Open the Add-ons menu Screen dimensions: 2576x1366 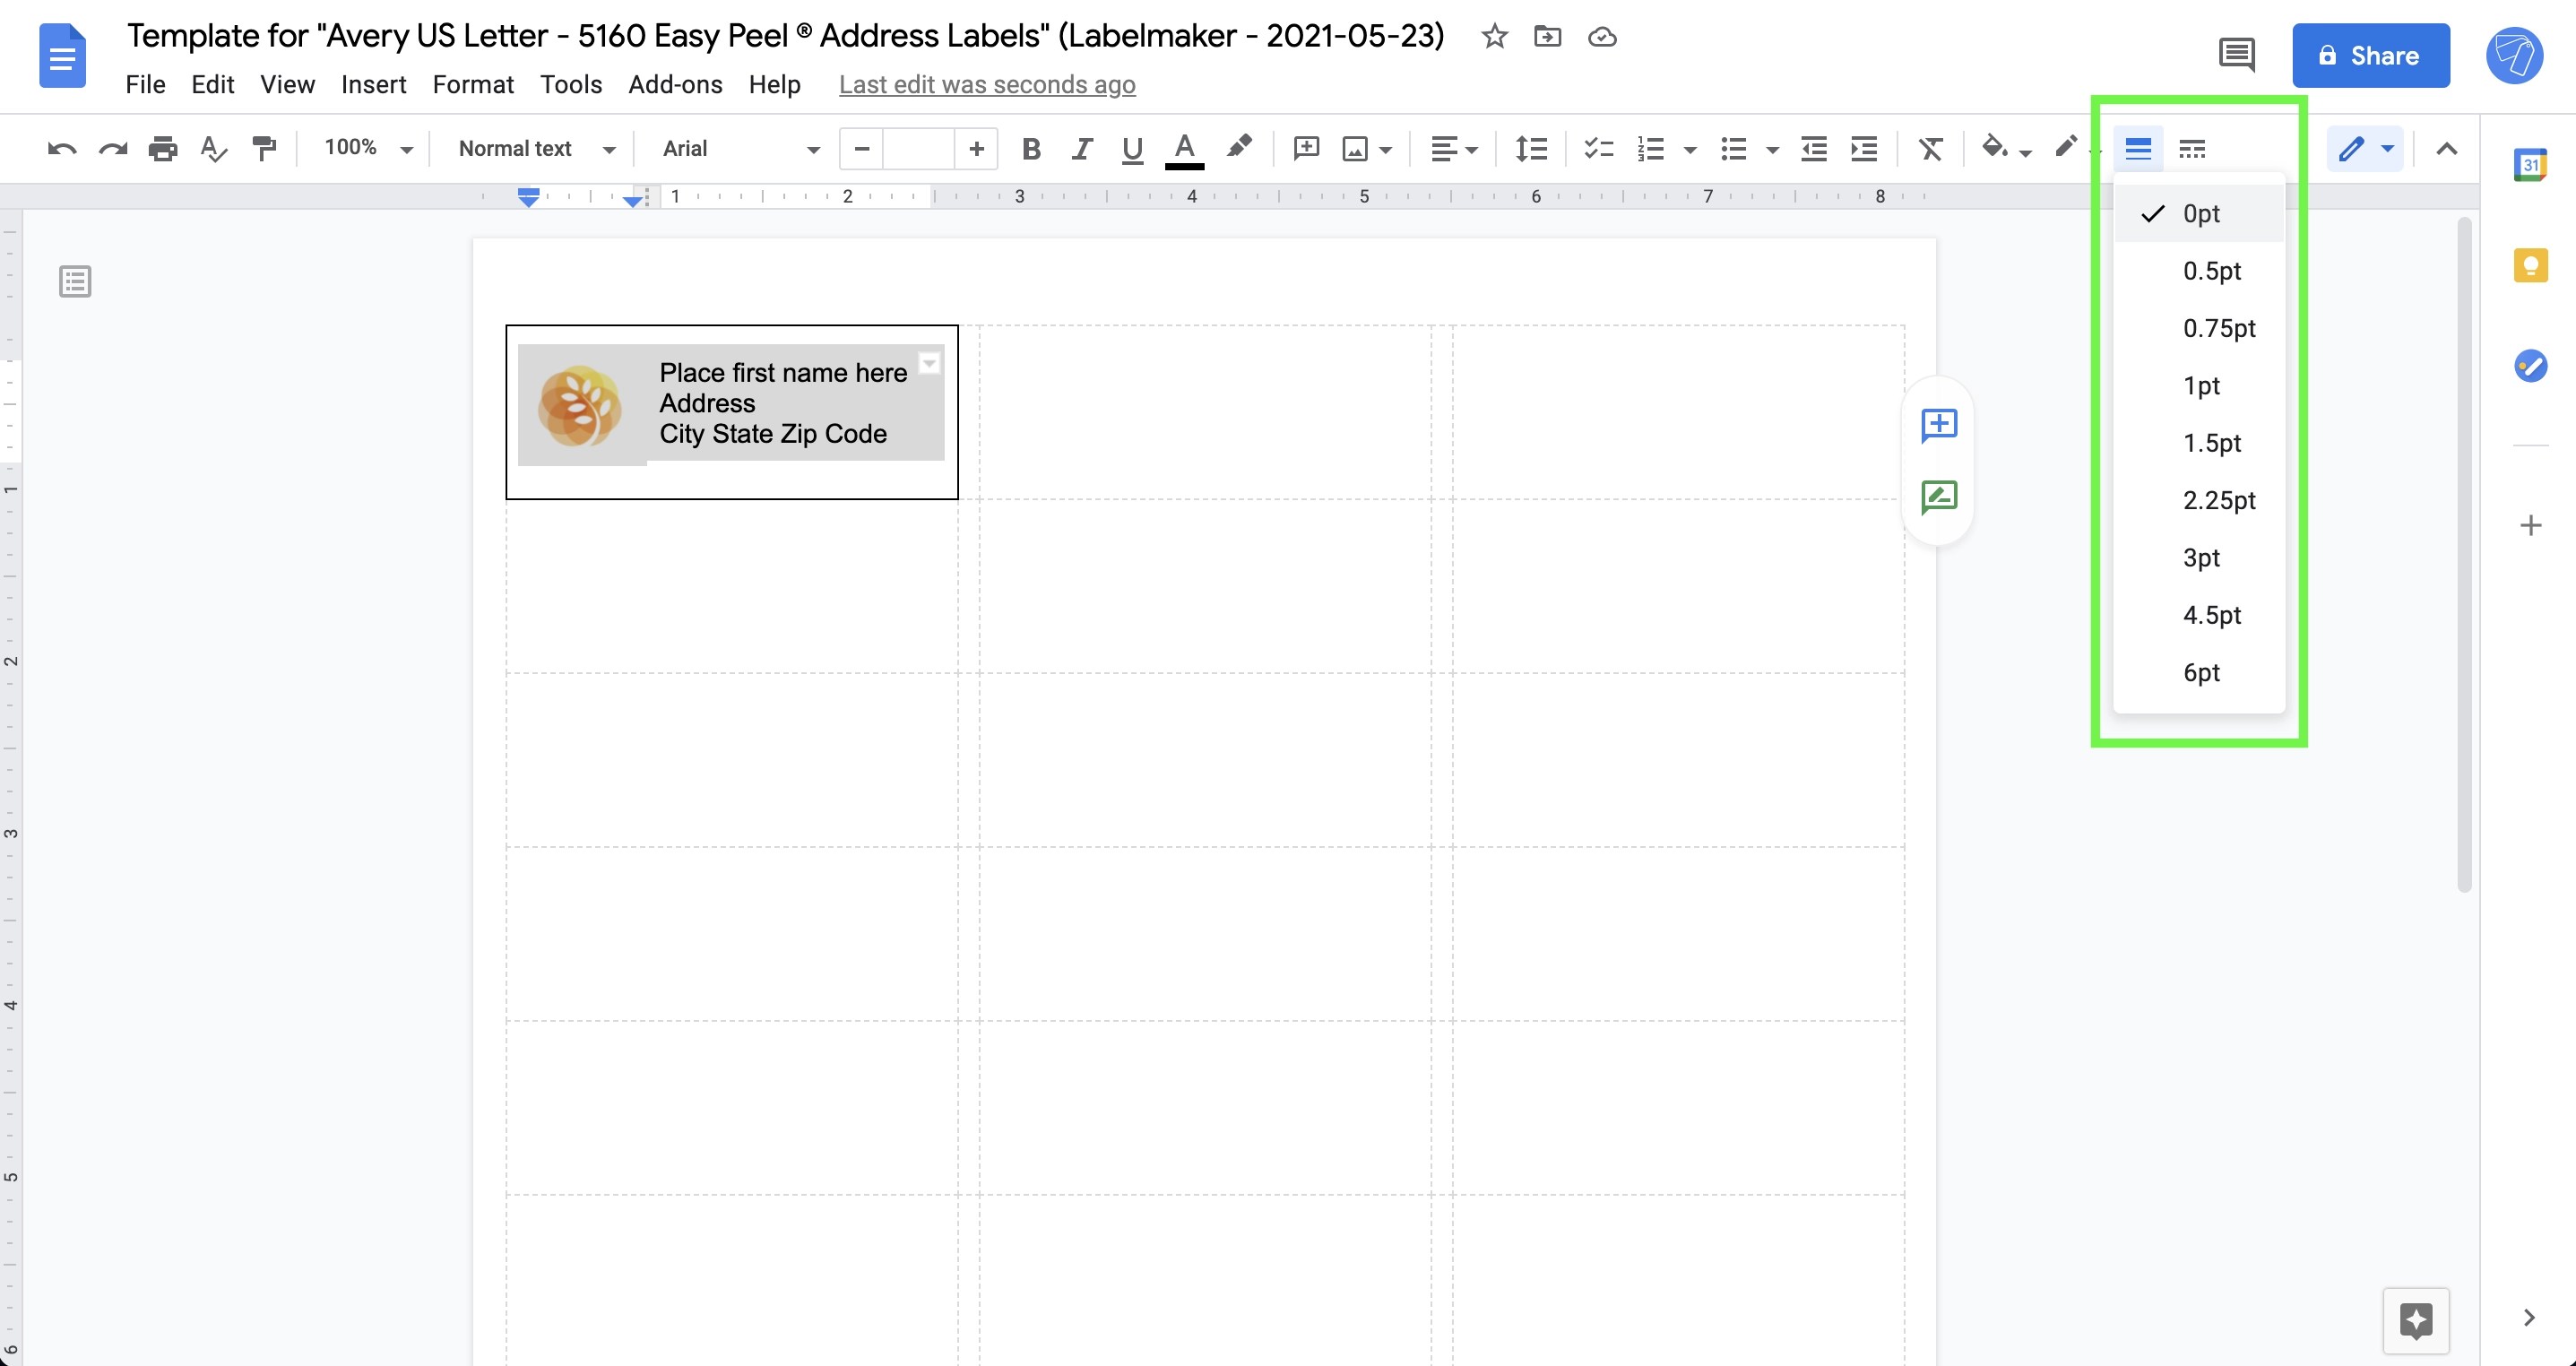[675, 84]
